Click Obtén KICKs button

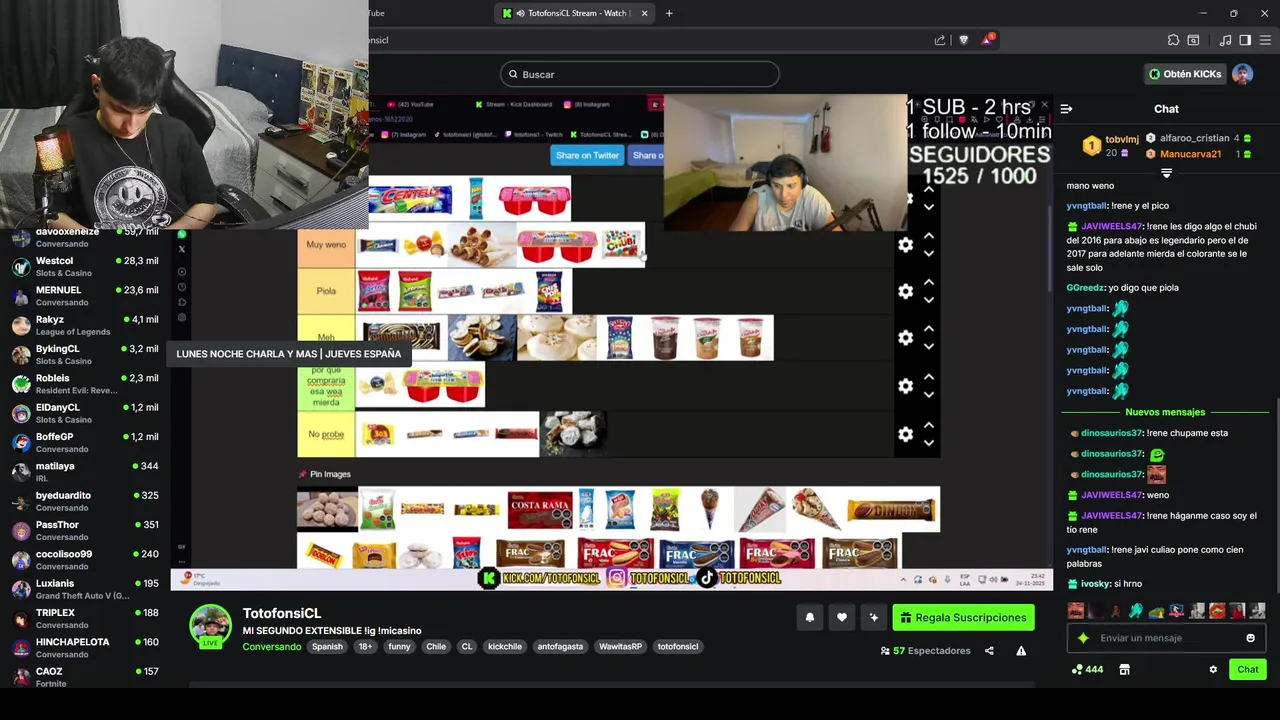(1185, 74)
